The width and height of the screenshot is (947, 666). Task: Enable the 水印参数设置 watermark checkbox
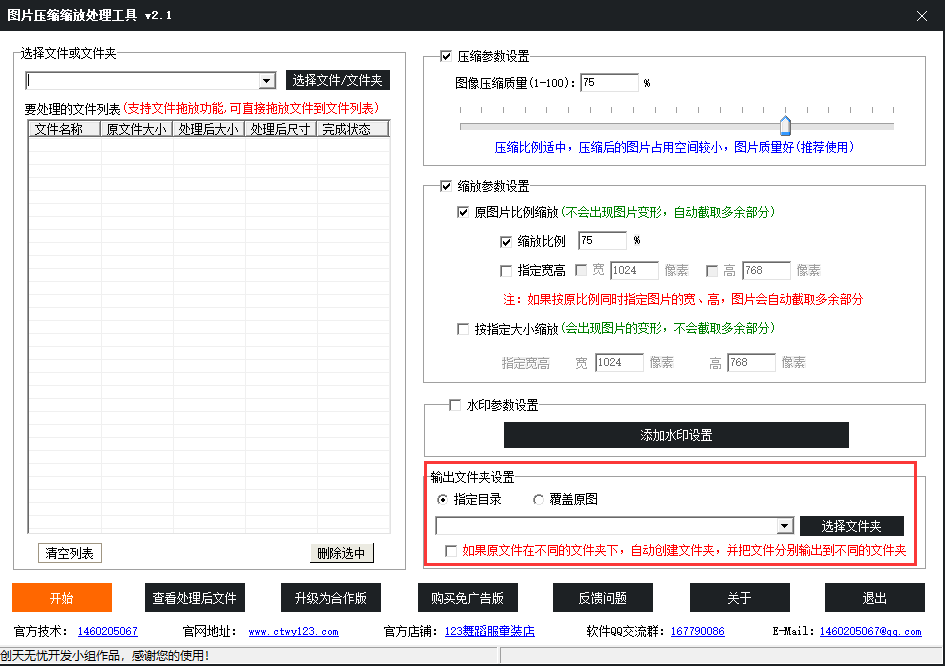click(455, 405)
